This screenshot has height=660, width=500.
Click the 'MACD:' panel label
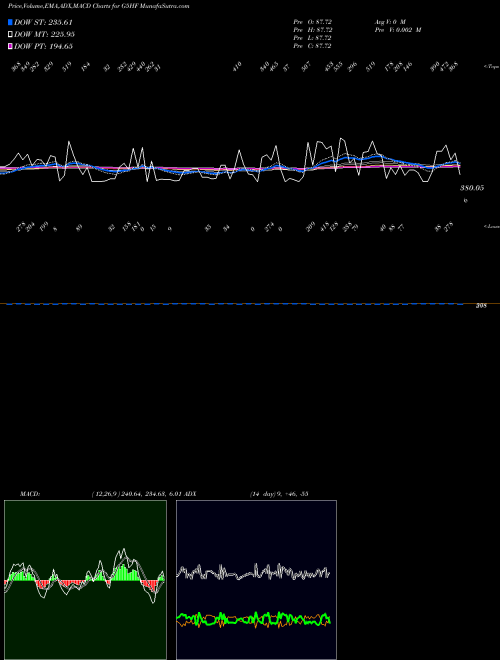click(30, 494)
